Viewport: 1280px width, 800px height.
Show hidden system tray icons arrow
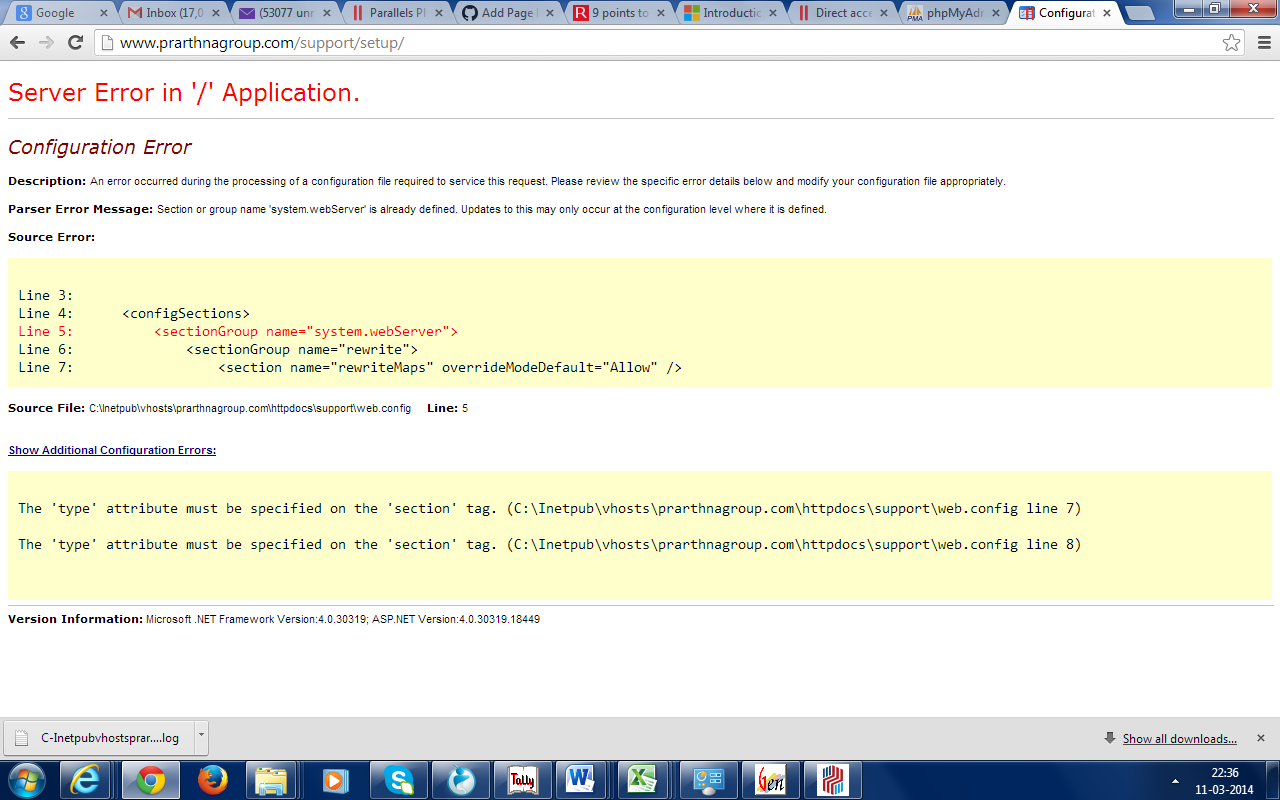pos(1175,780)
